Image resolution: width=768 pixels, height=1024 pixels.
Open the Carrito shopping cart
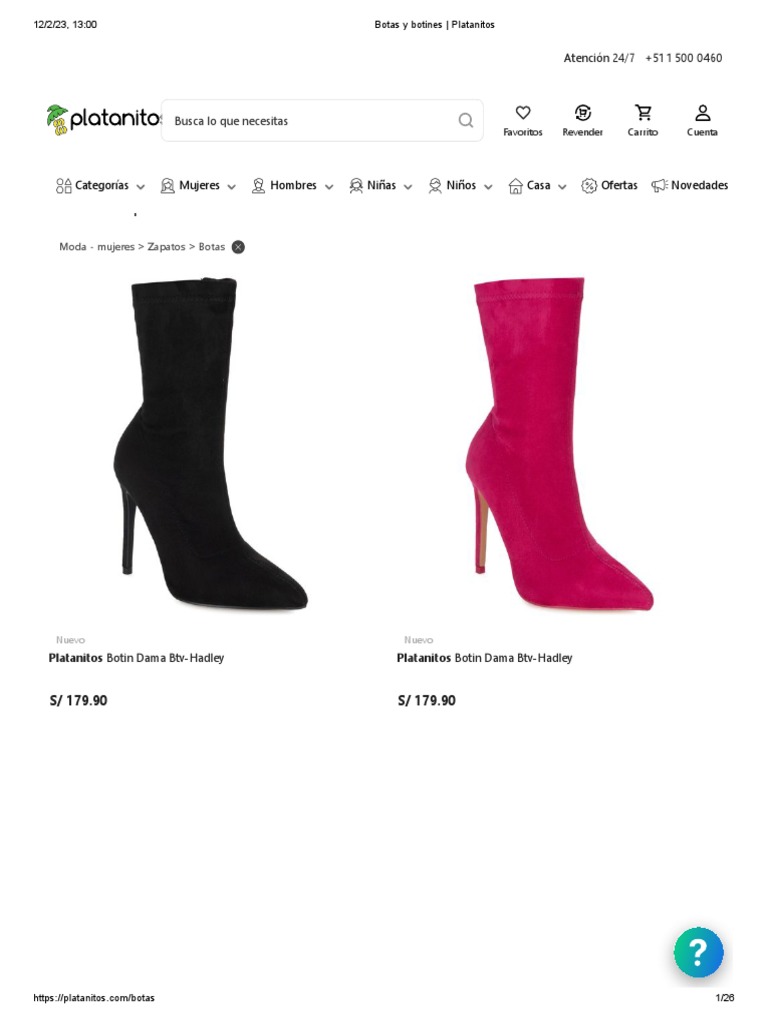click(643, 113)
